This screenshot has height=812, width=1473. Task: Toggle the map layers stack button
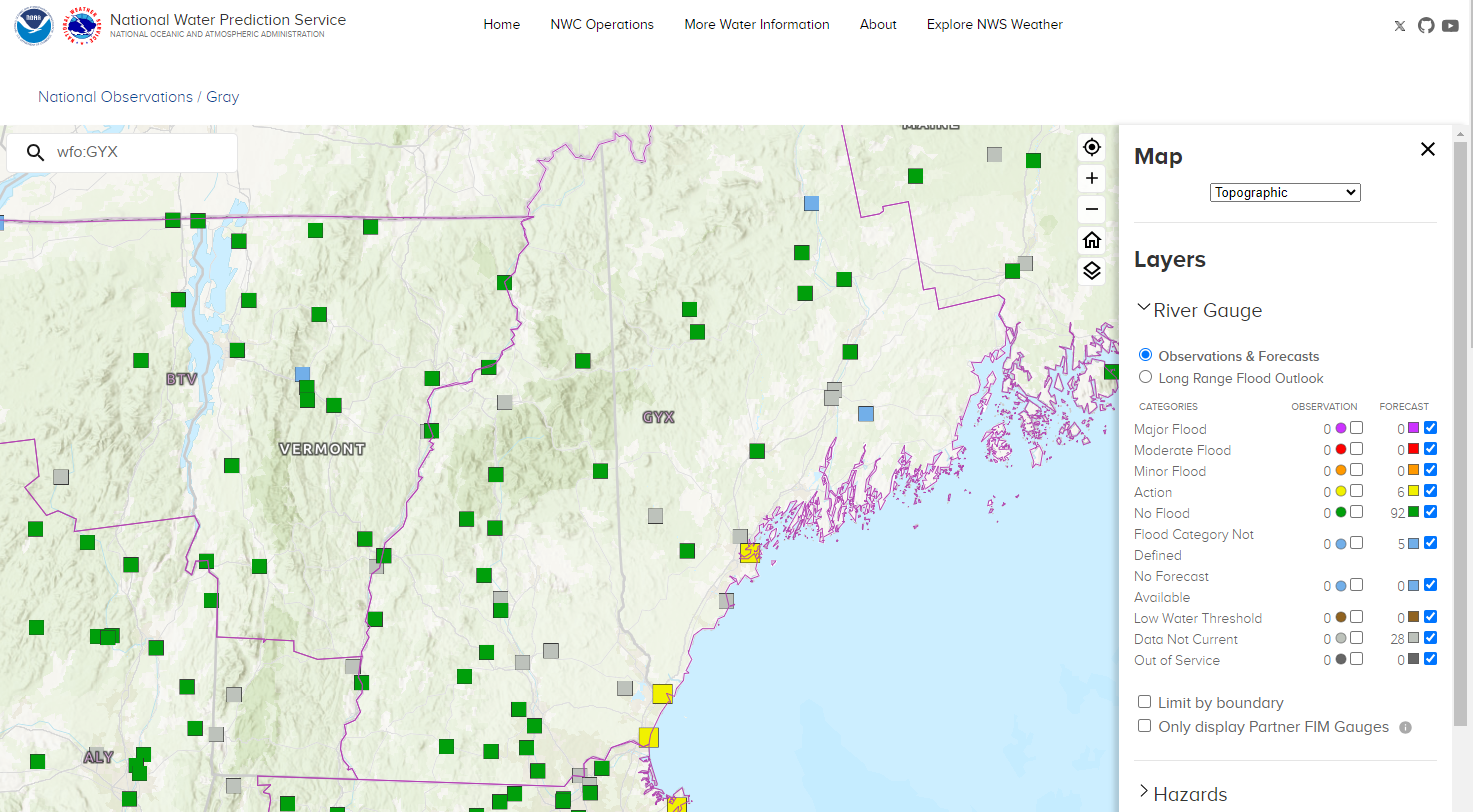(x=1092, y=271)
